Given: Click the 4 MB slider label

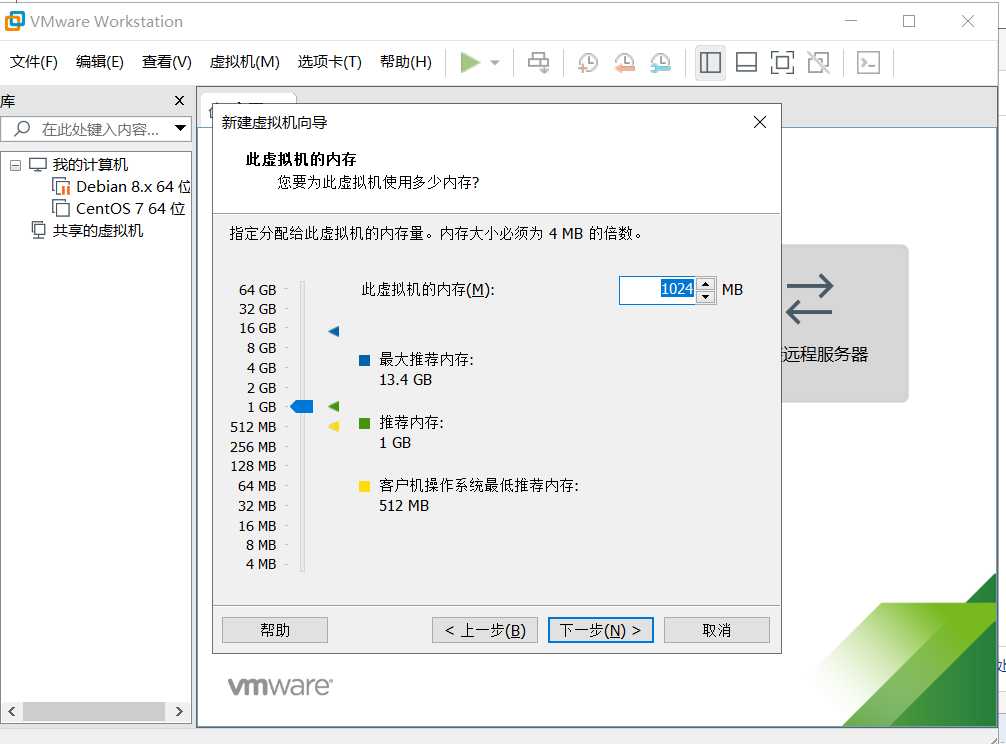Looking at the screenshot, I should [260, 564].
